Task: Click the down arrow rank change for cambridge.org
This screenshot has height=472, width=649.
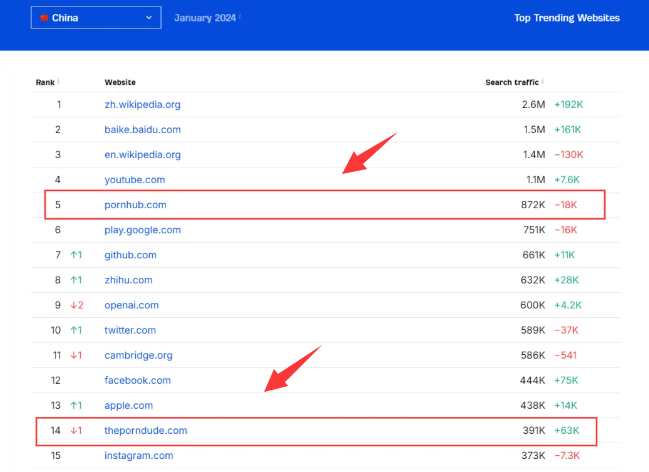Action: coord(76,355)
